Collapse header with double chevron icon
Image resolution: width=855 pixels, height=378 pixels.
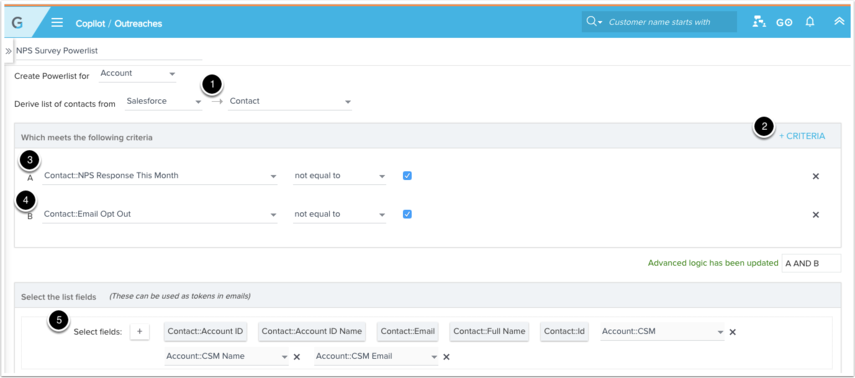coord(839,22)
